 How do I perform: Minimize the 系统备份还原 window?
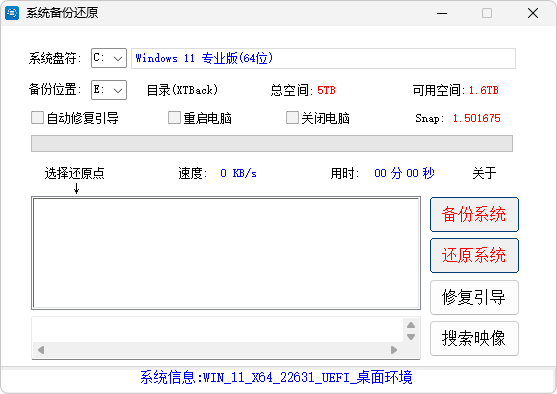[442, 14]
